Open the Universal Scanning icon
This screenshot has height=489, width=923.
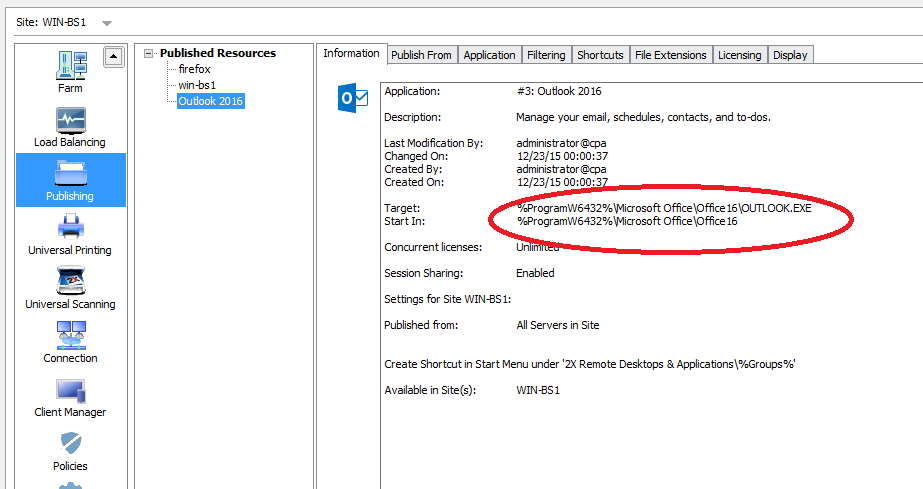click(x=71, y=281)
